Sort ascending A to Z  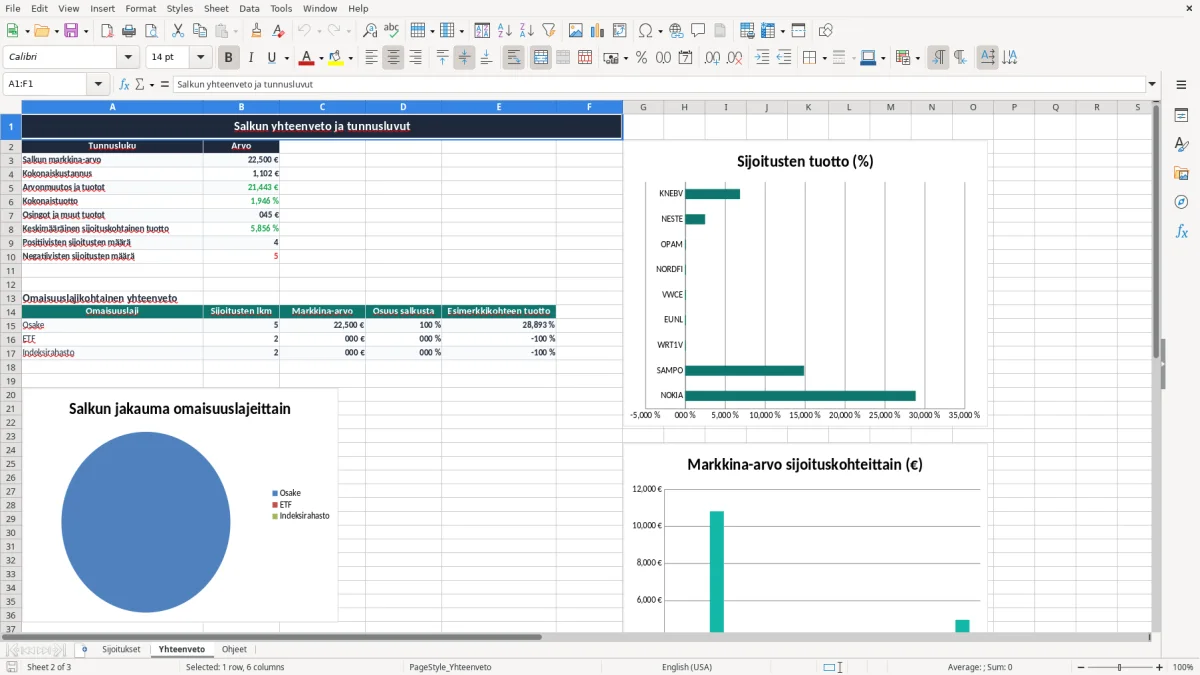(x=505, y=31)
